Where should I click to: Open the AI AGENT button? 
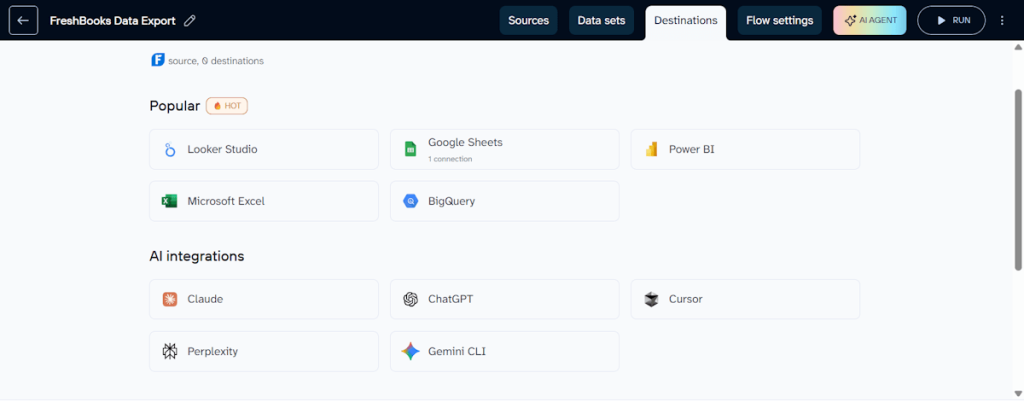click(x=870, y=20)
